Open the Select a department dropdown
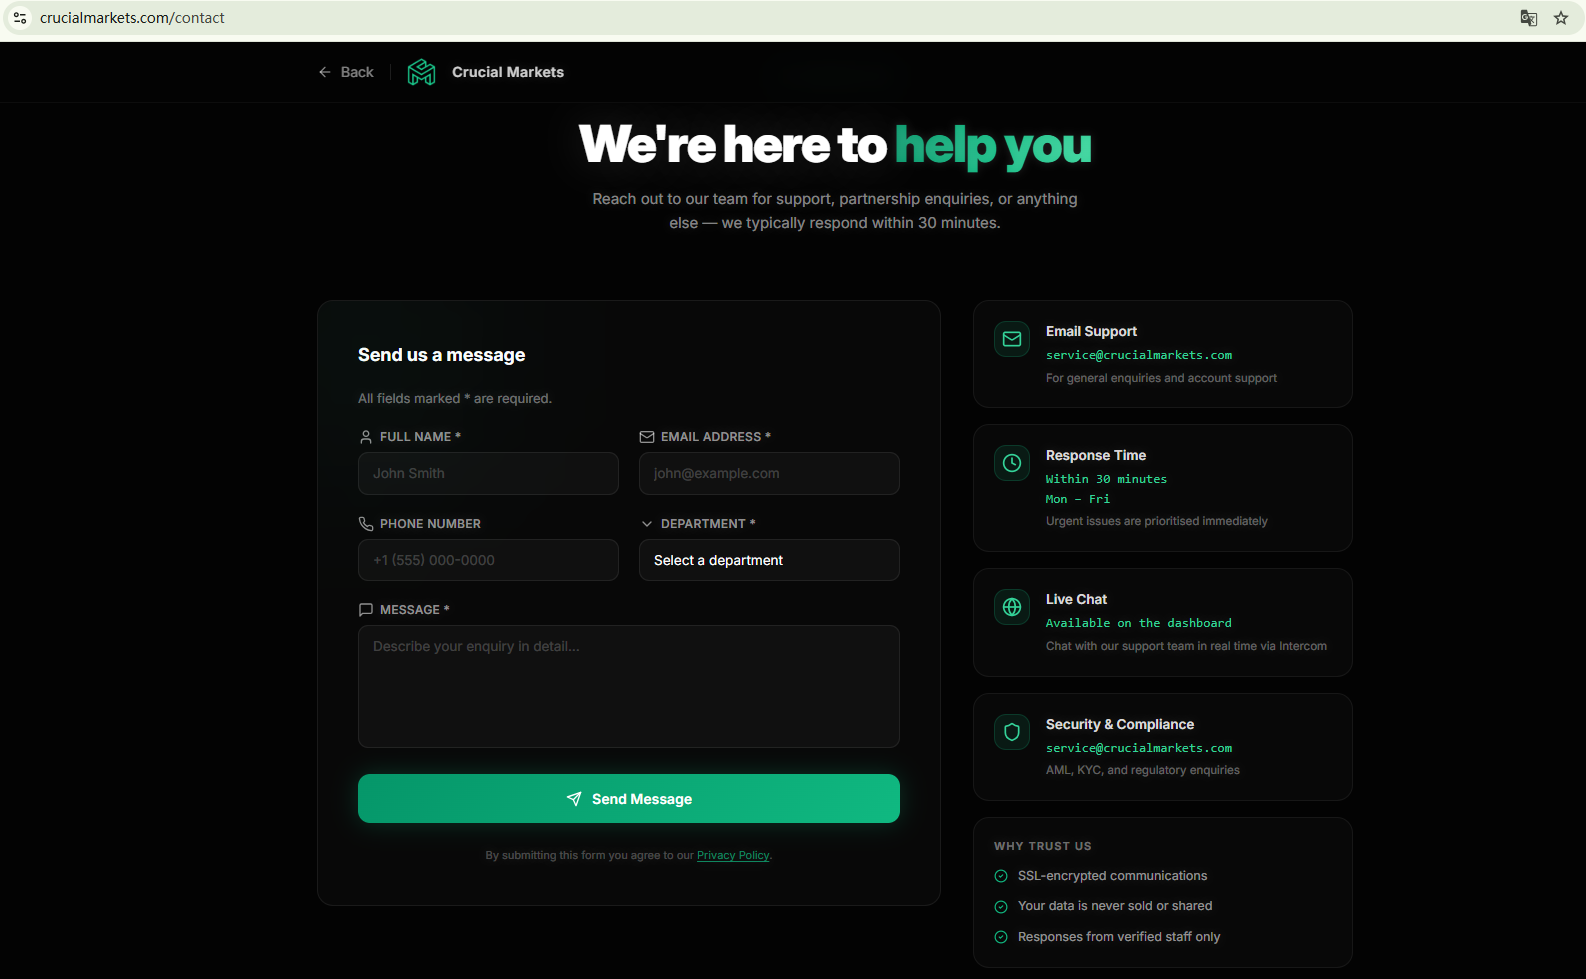 tap(769, 560)
